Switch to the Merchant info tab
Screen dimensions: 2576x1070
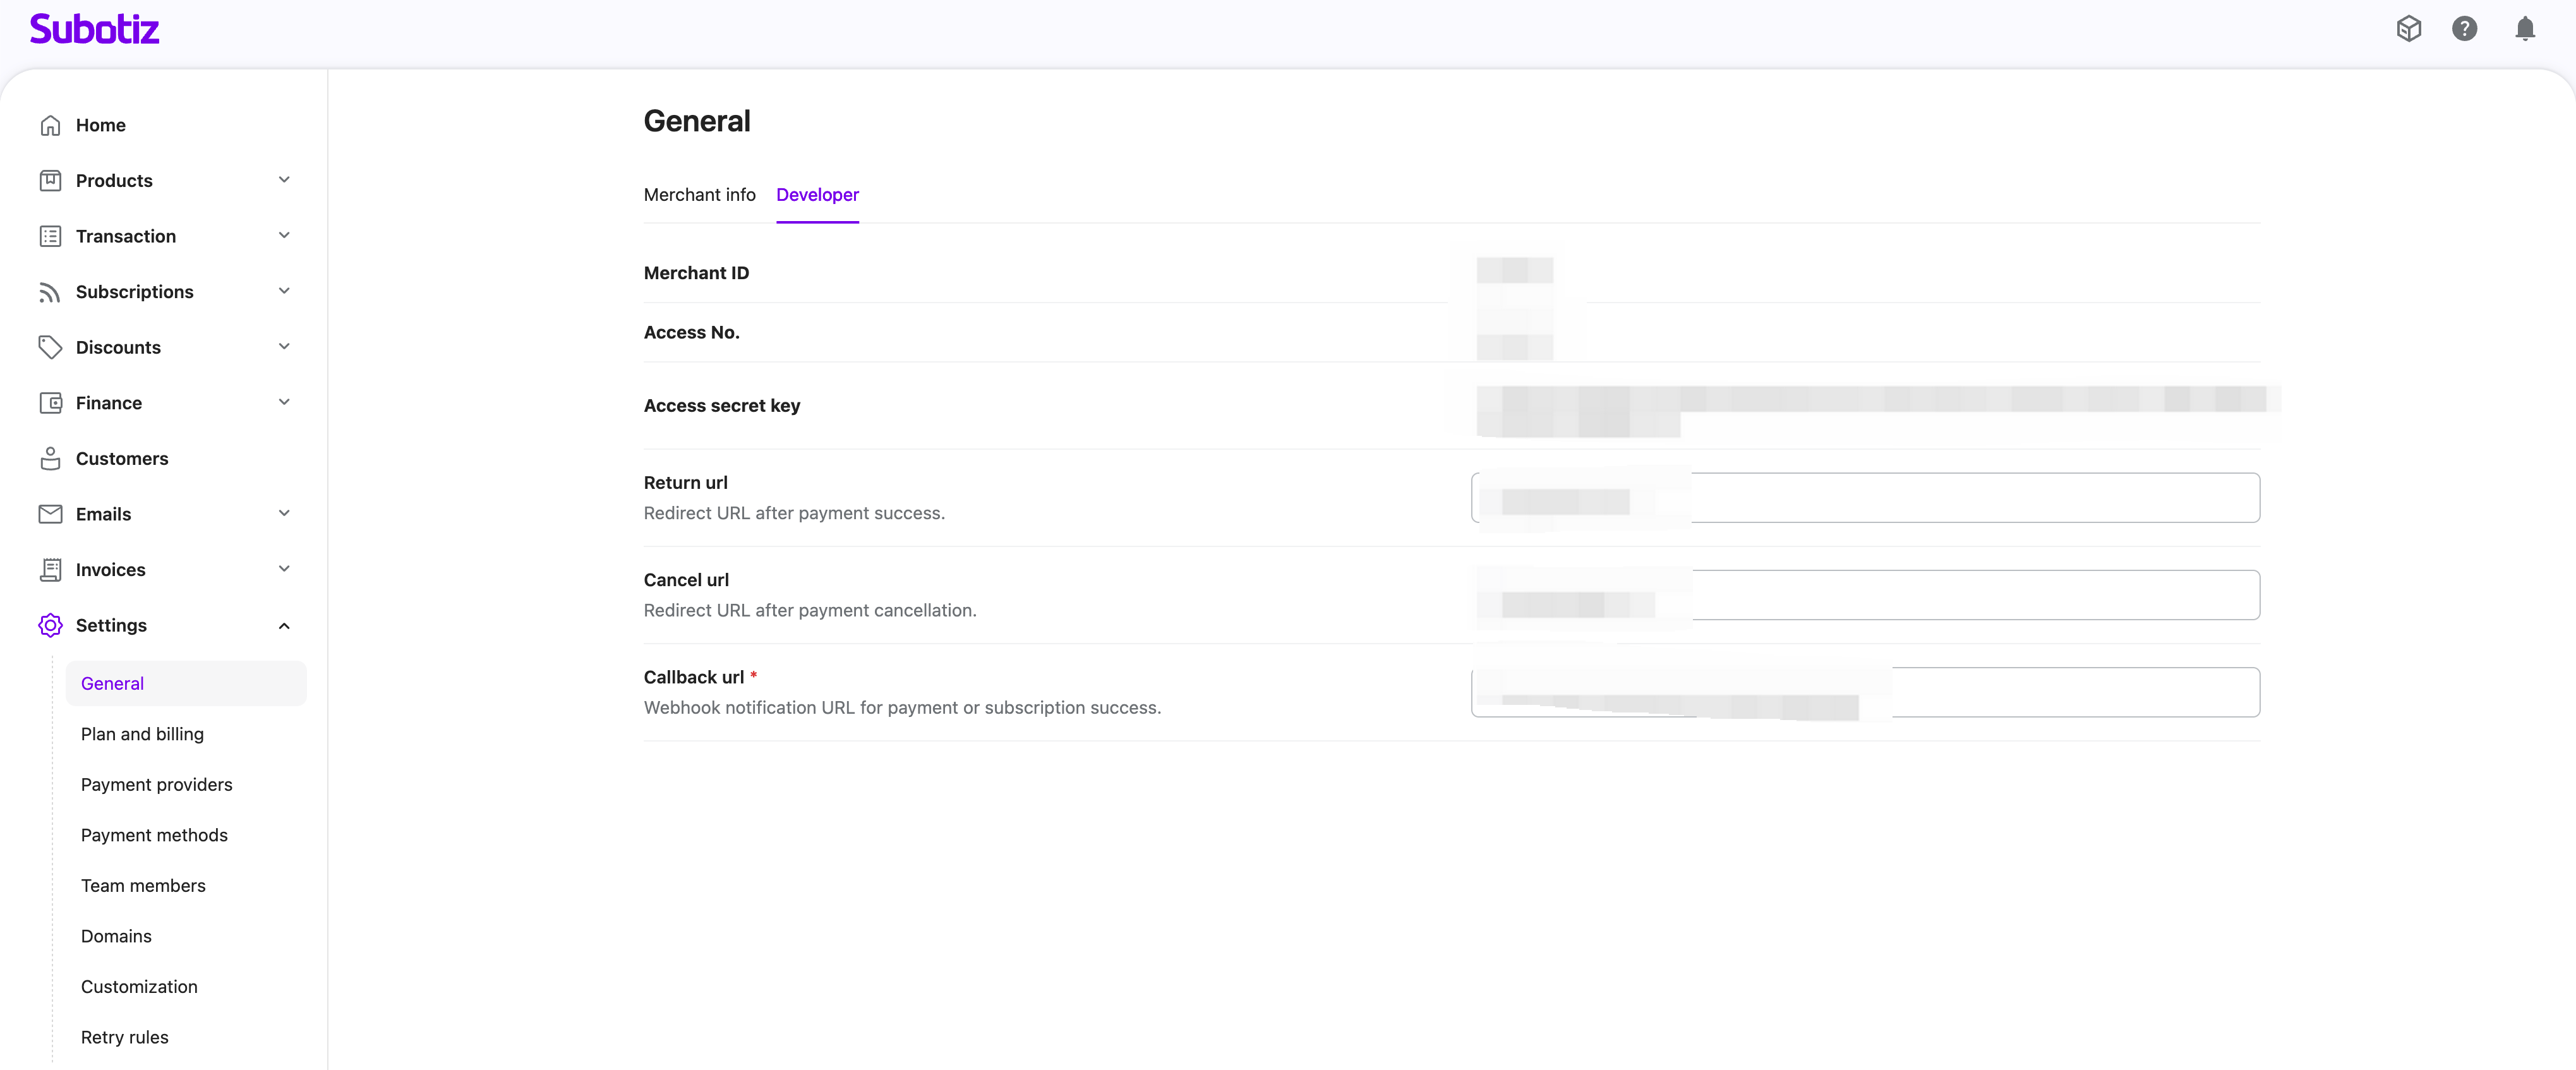click(699, 195)
